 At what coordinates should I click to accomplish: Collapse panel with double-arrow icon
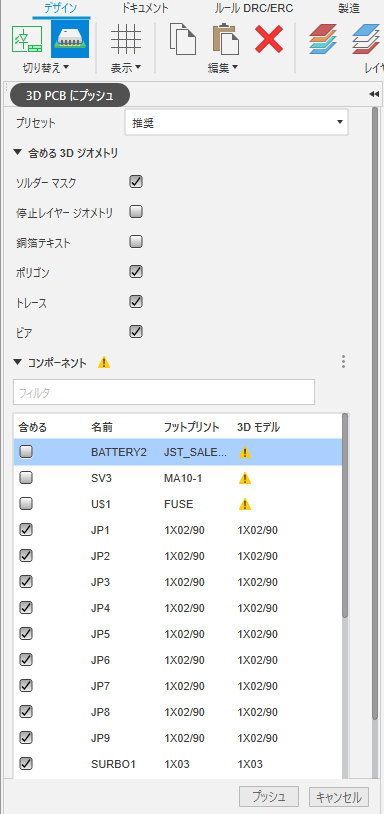tap(374, 94)
